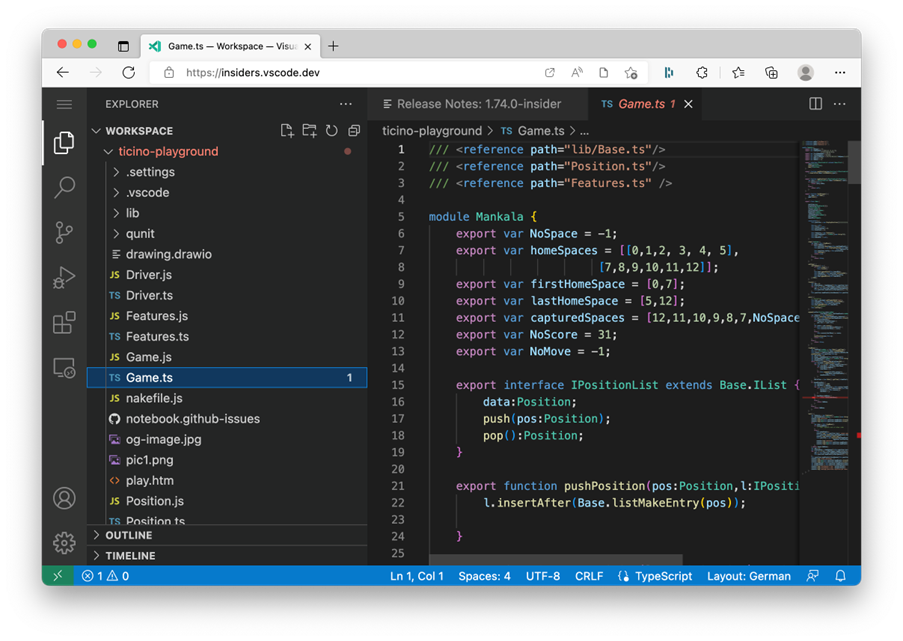Open the Search view

[x=64, y=186]
